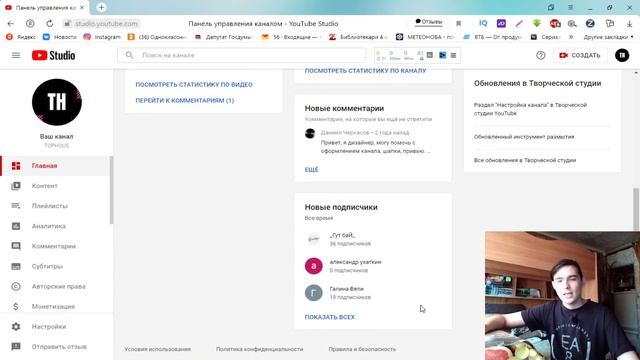Open the account avatar in the header

[622, 55]
